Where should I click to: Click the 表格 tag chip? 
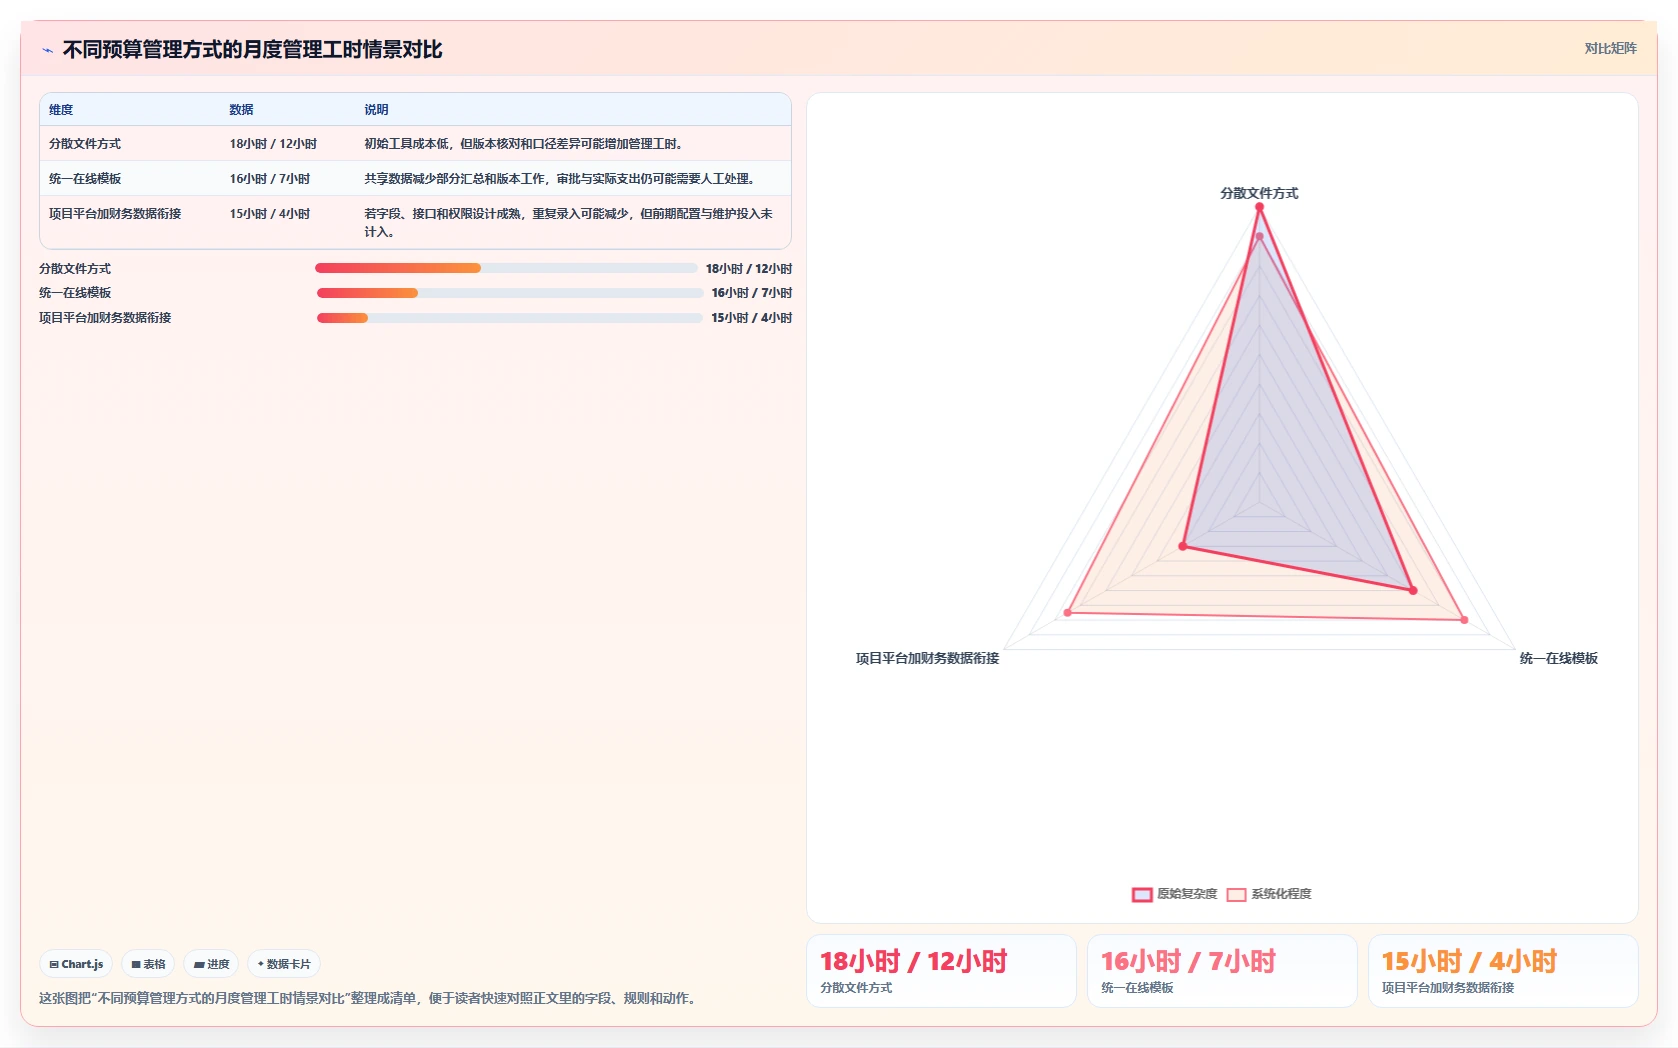148,964
